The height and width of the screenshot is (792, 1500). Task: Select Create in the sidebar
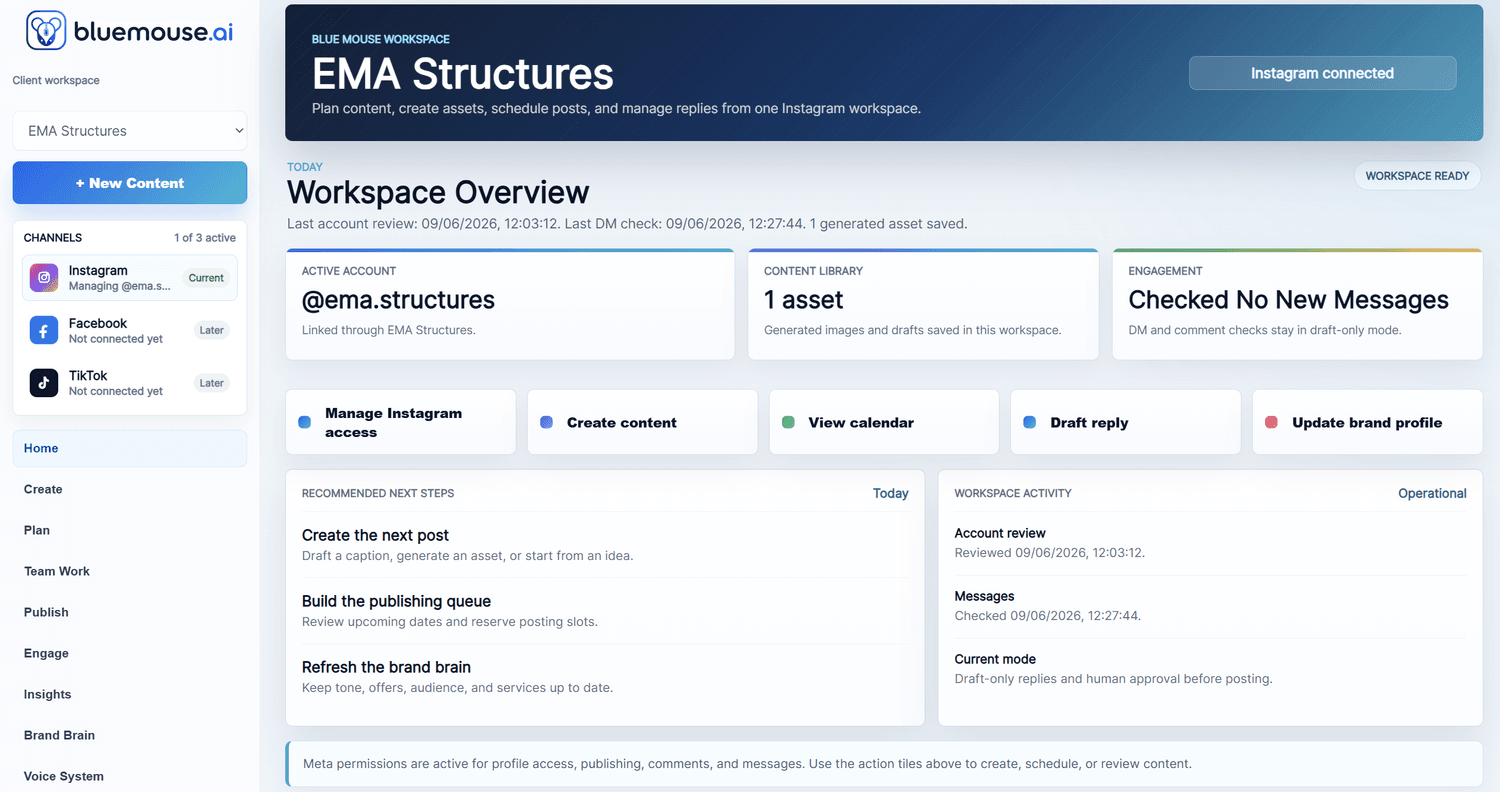(x=130, y=490)
